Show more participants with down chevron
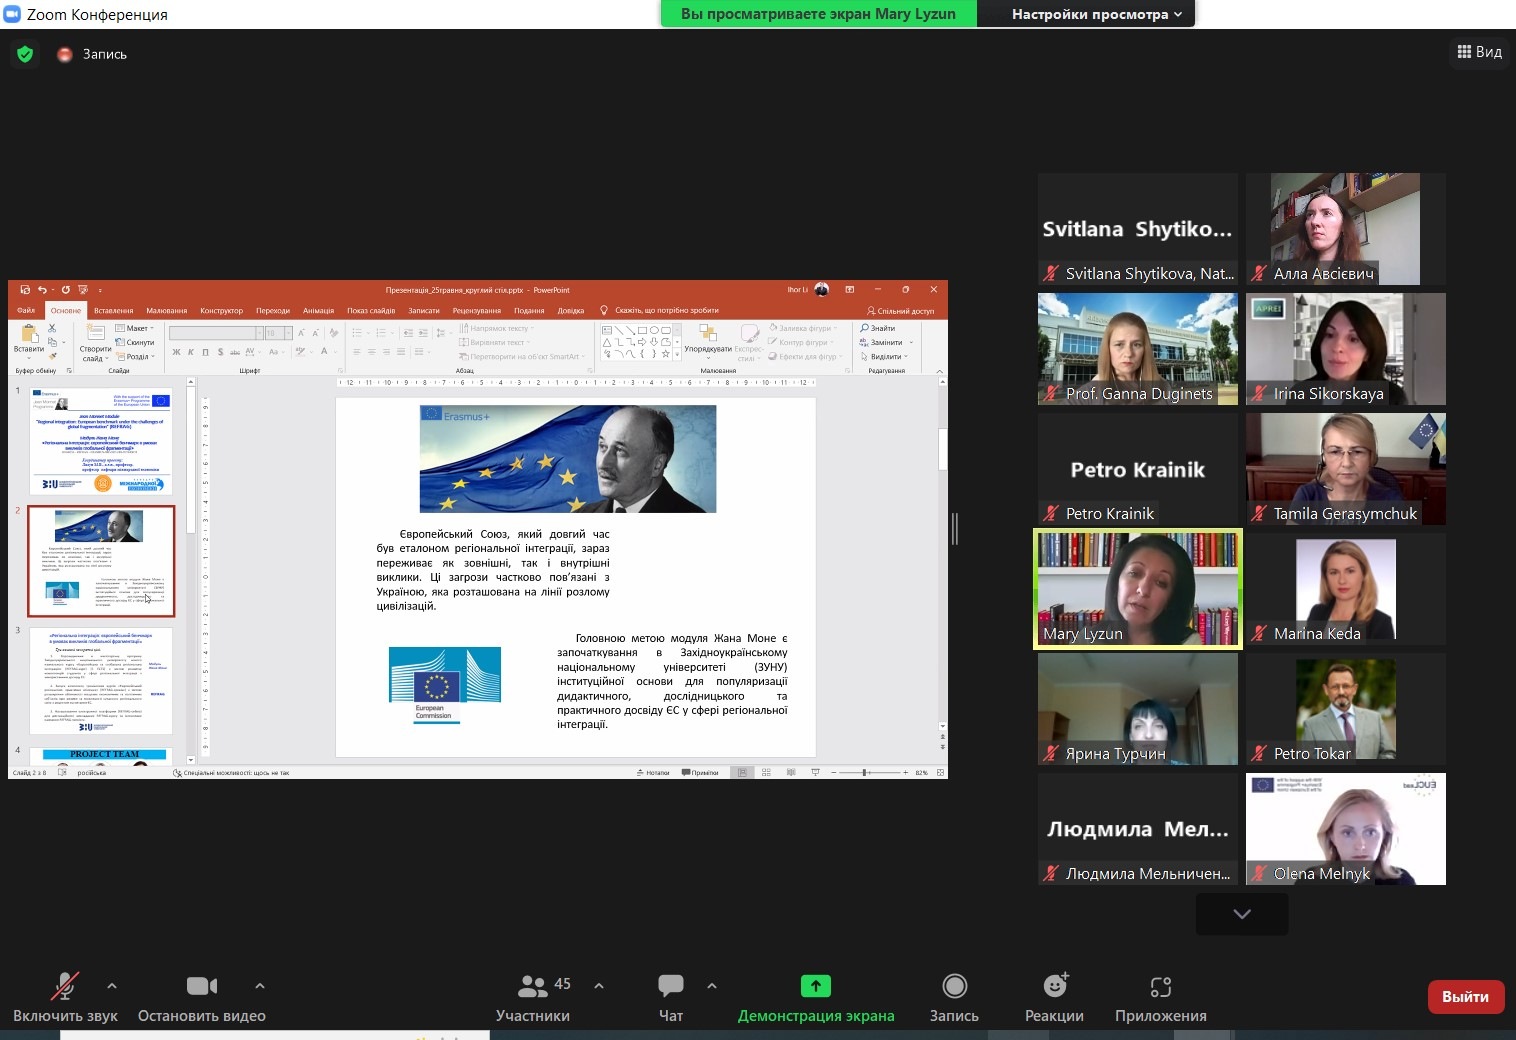Screen dimensions: 1516x1040 (x=1241, y=914)
